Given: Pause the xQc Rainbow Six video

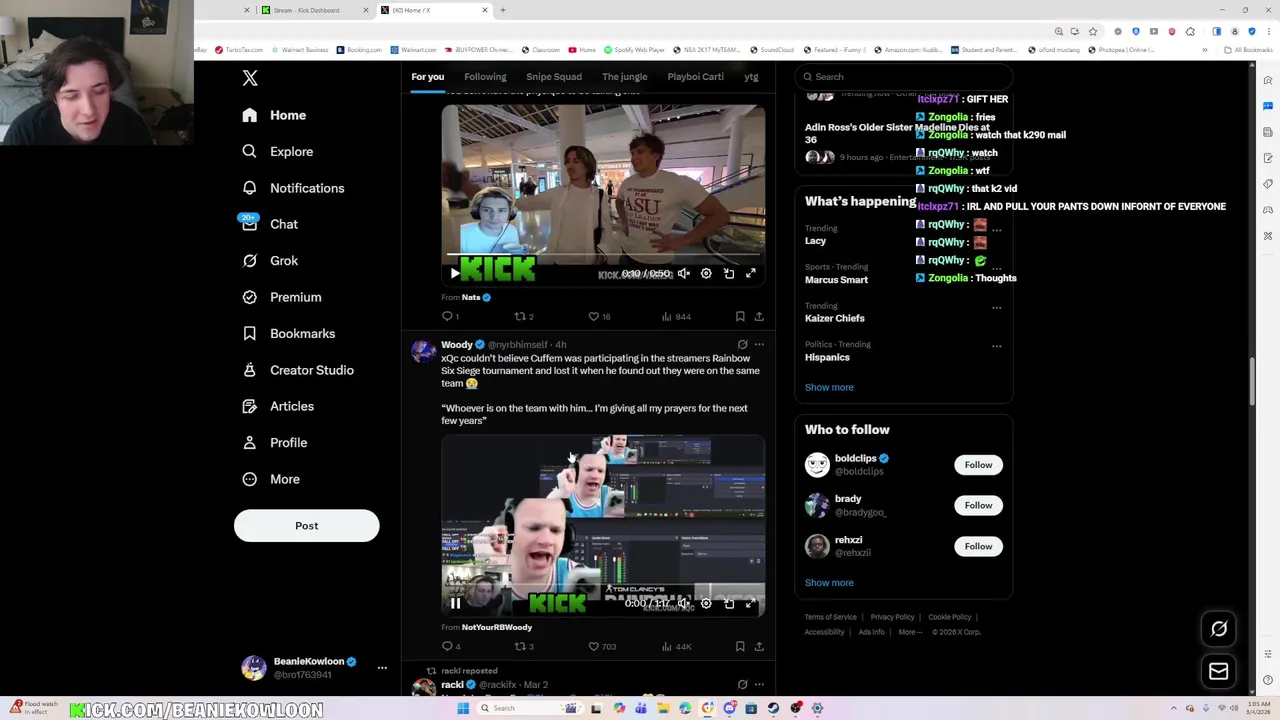Looking at the screenshot, I should click(455, 603).
